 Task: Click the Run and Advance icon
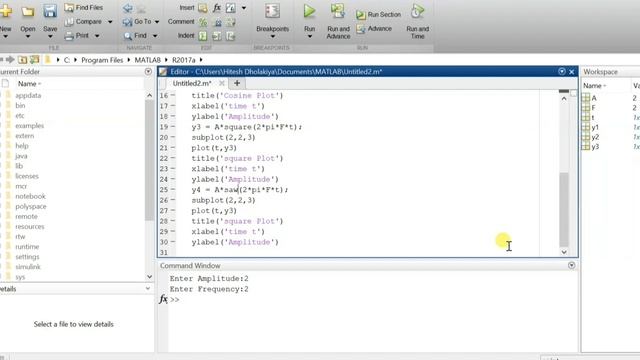(338, 11)
